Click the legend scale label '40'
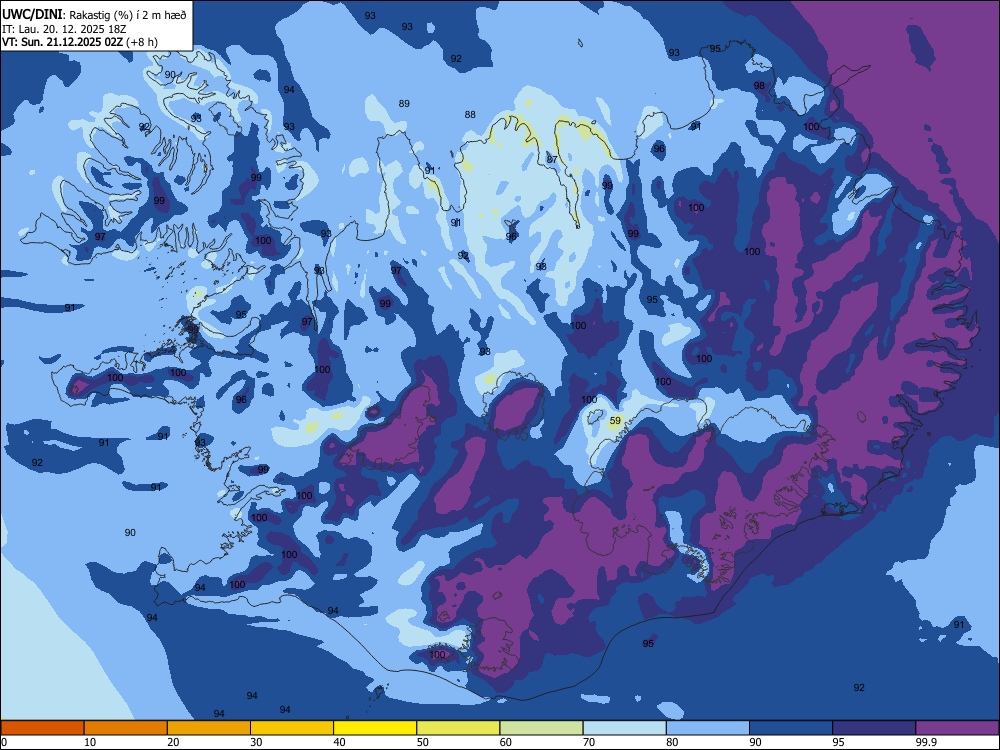 pos(339,742)
